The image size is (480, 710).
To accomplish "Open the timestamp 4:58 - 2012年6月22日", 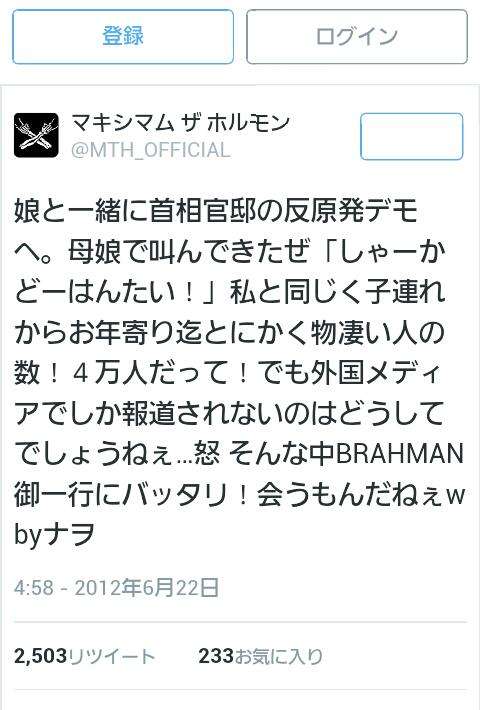I will pyautogui.click(x=116, y=588).
